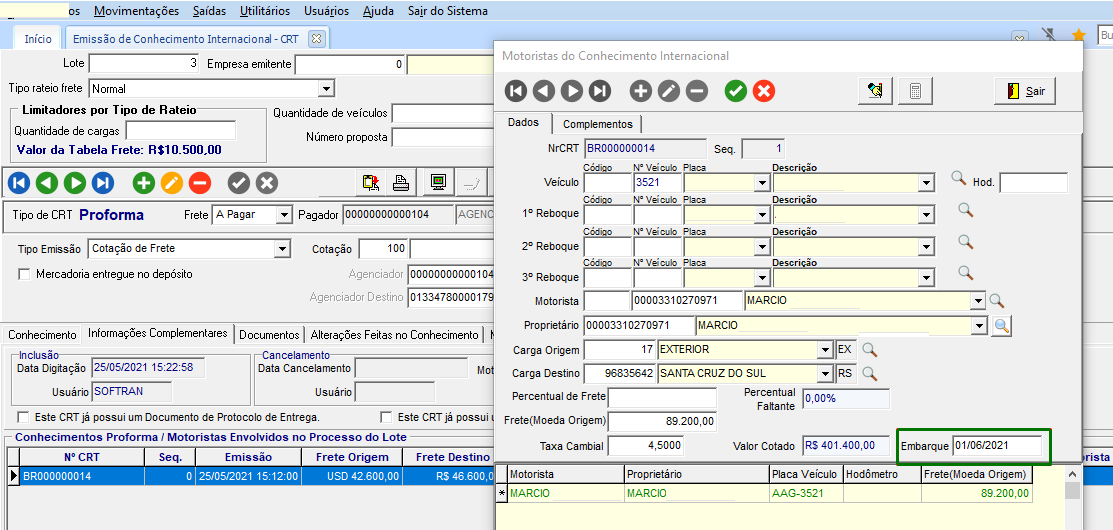Expand the Motorista name dropdown
Screen dimensions: 1113x530
point(977,301)
